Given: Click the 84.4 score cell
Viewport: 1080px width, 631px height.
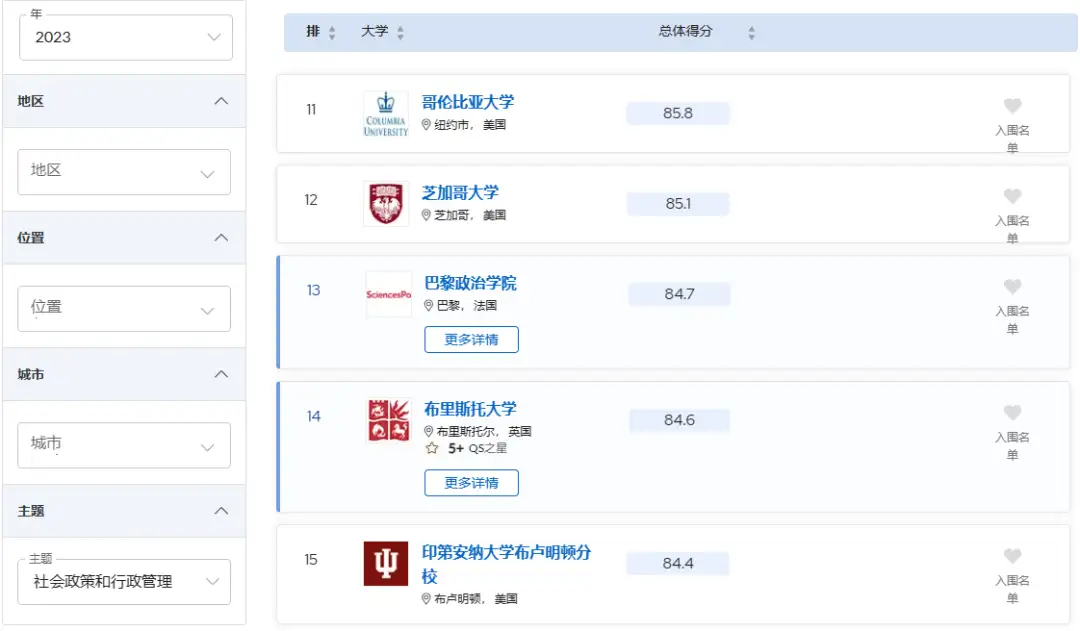Looking at the screenshot, I should (678, 563).
